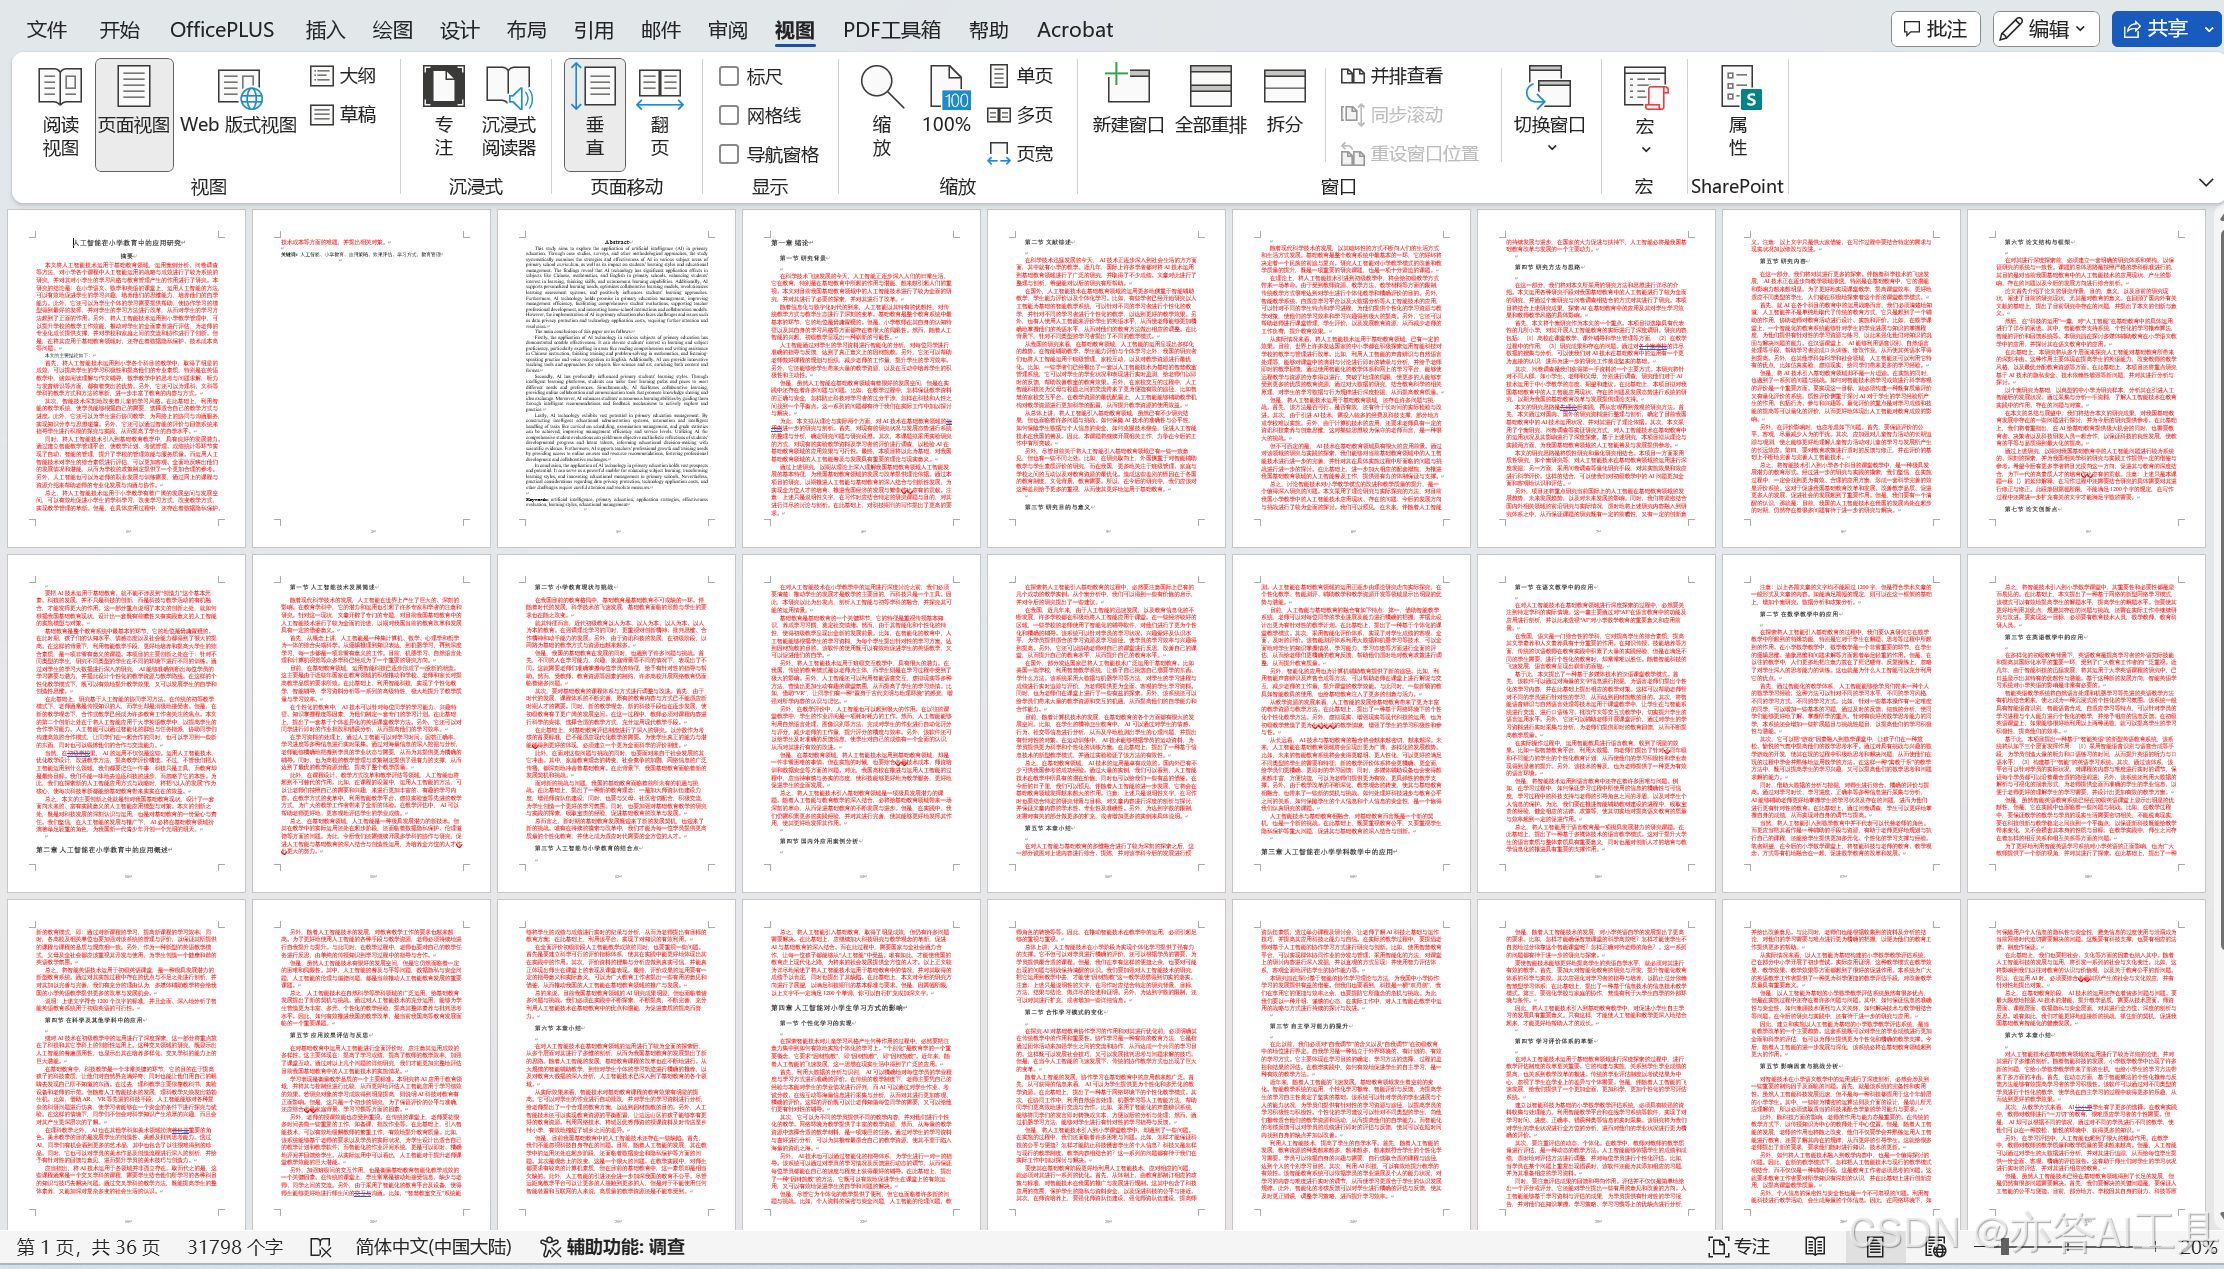This screenshot has width=2224, height=1269.
Task: Click the 批注 comments button
Action: 1935,29
